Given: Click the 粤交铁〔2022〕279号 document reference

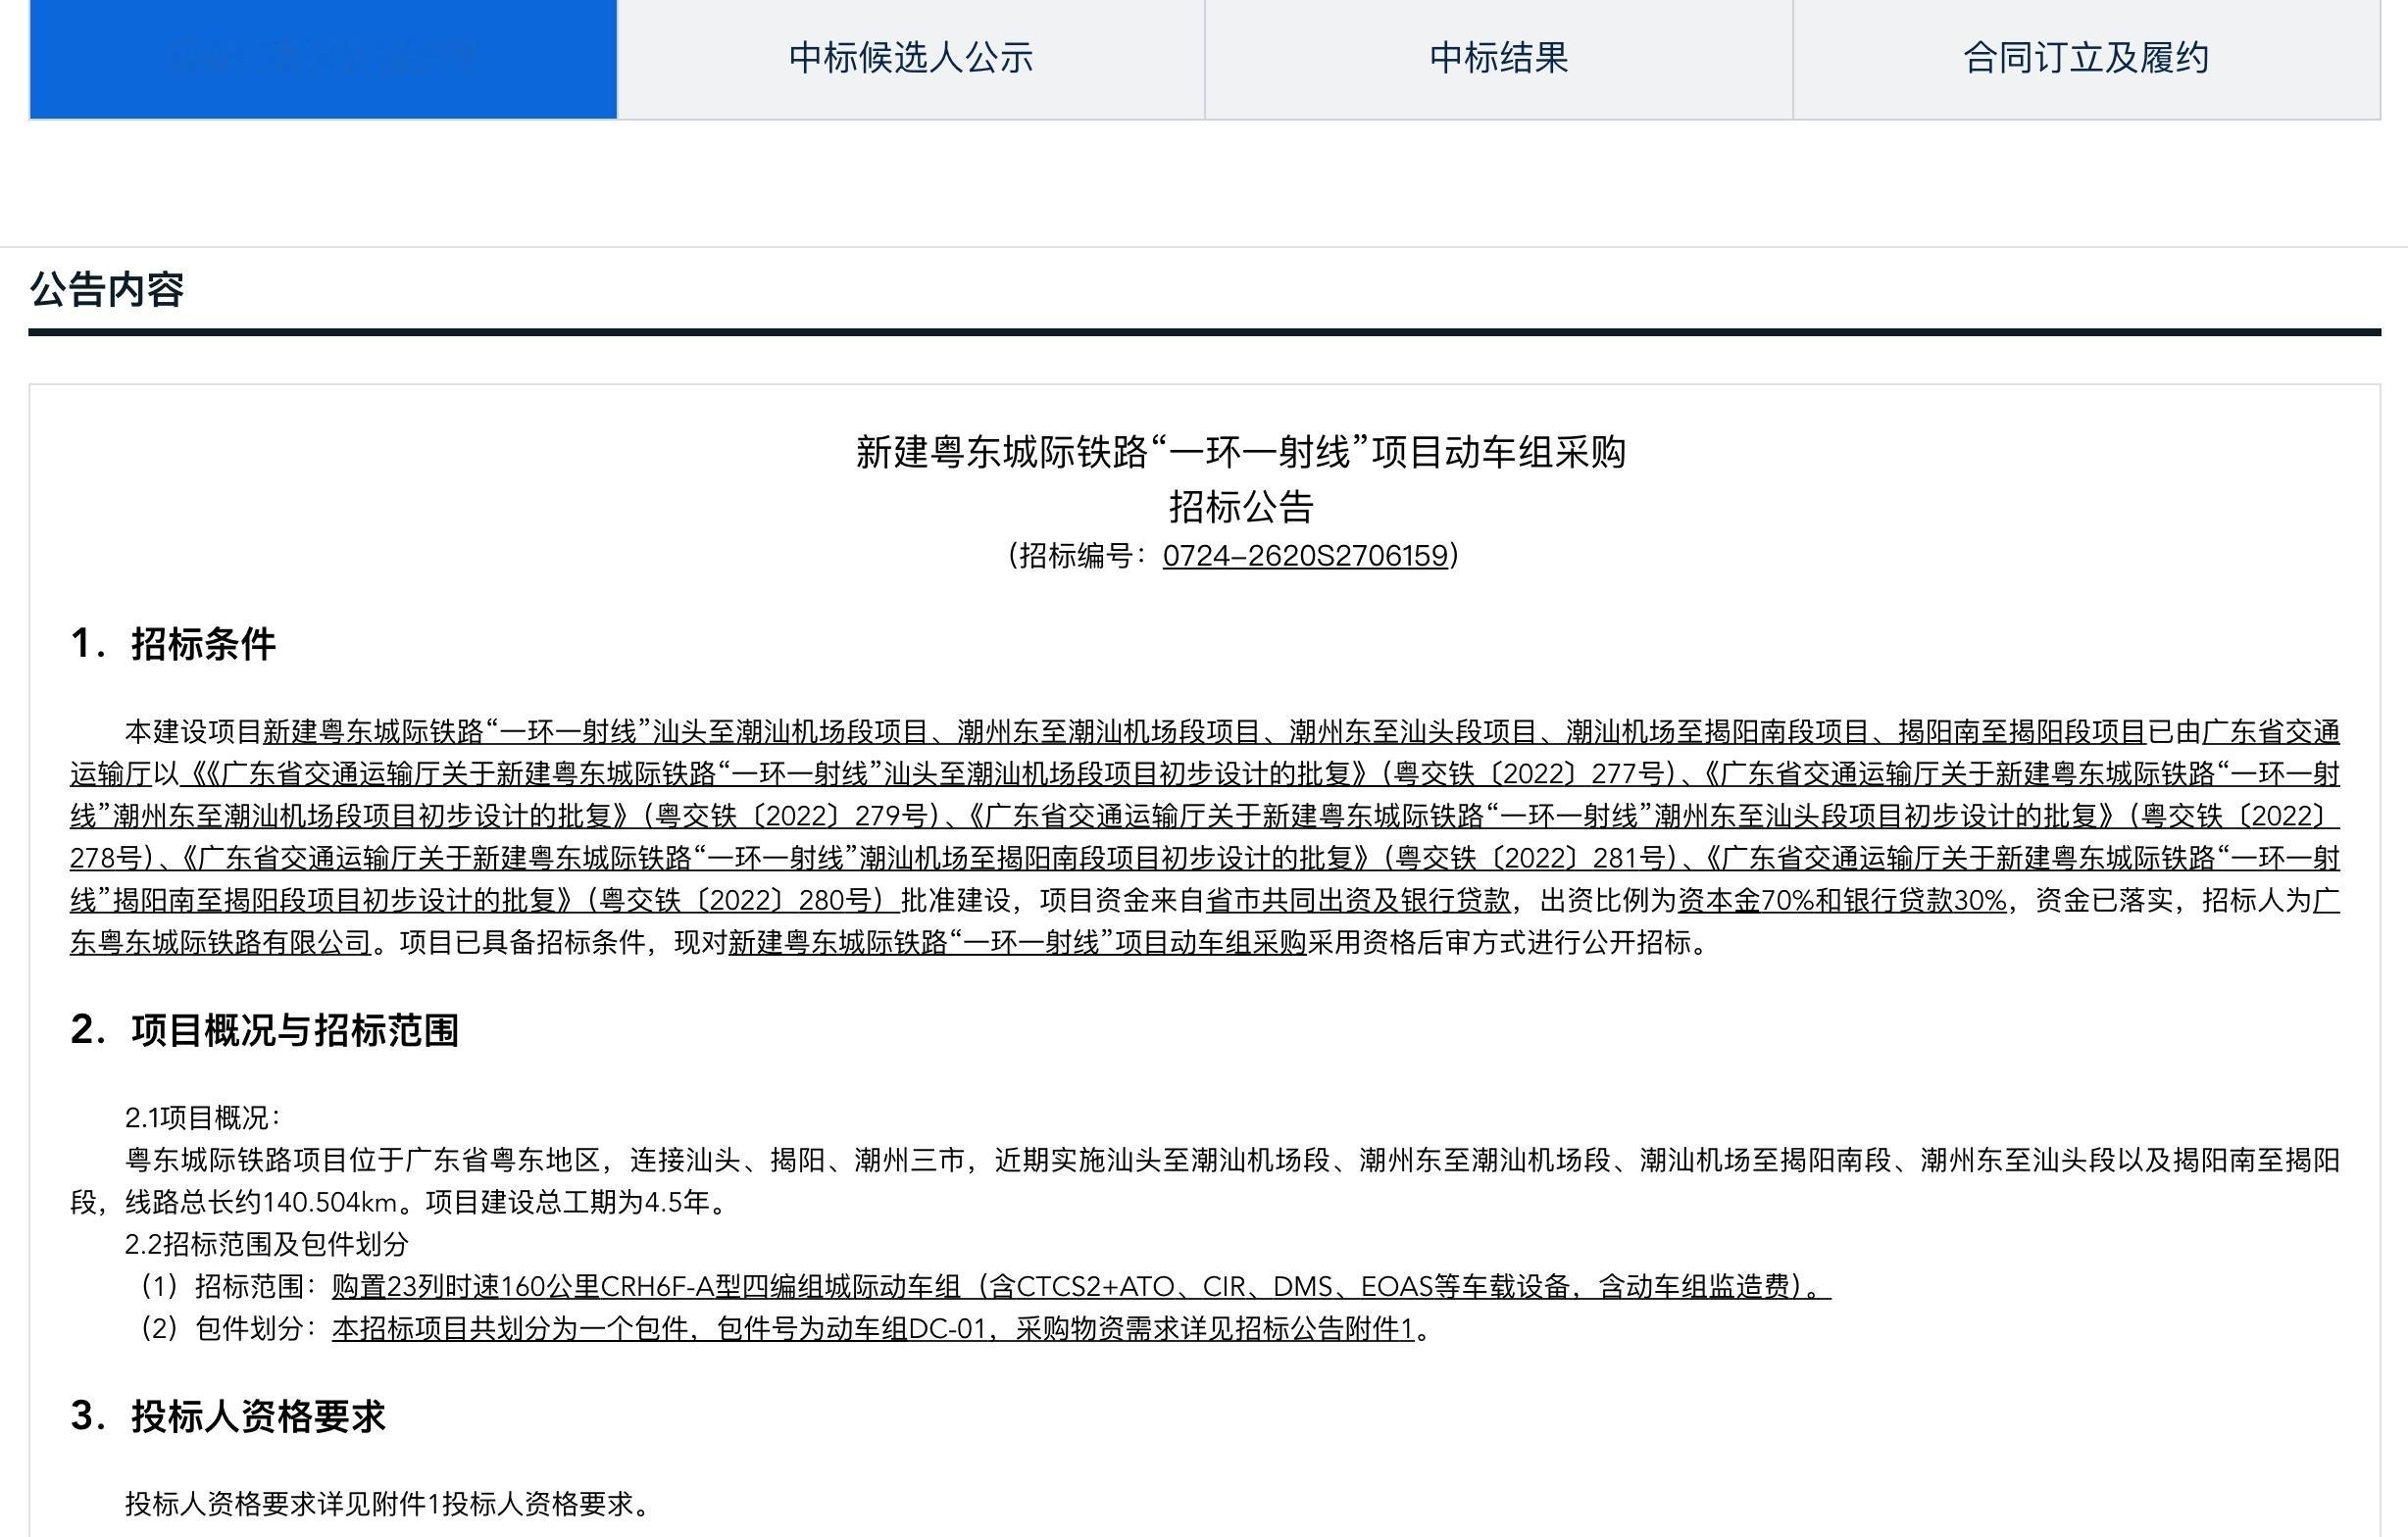Looking at the screenshot, I should point(794,816).
